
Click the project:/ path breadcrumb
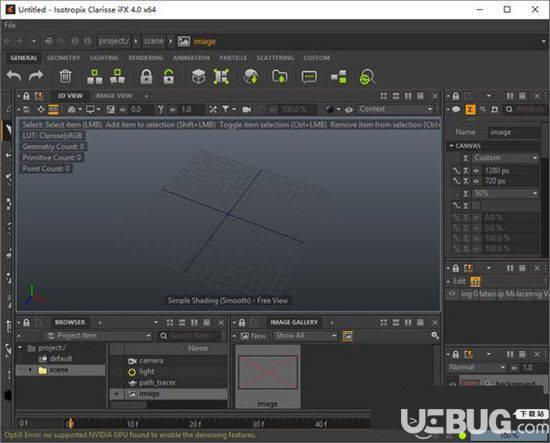click(x=114, y=41)
